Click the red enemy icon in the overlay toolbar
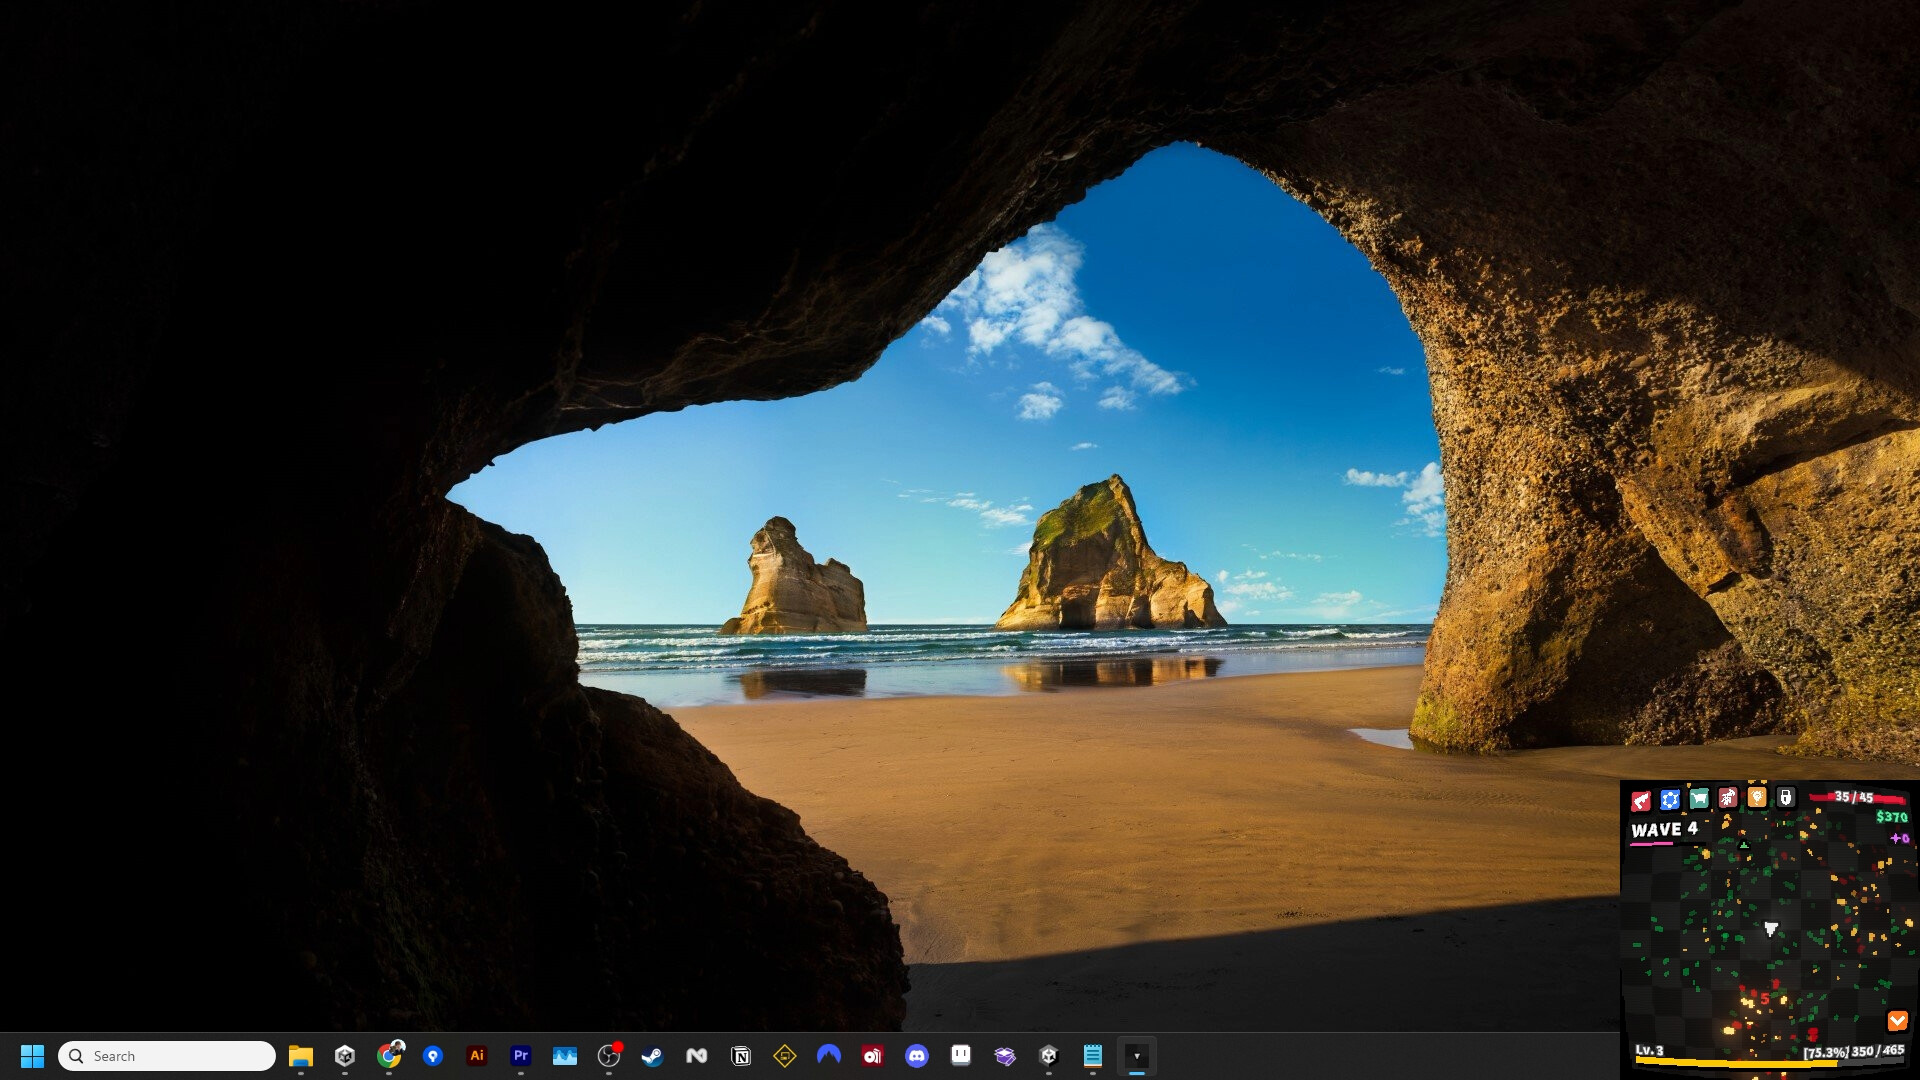1920x1080 pixels. pos(1727,800)
